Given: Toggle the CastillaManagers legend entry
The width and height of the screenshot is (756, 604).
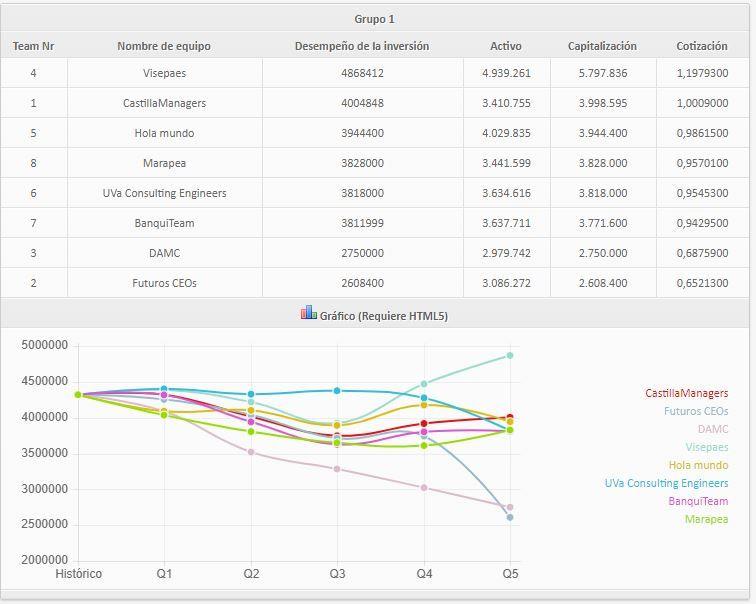Looking at the screenshot, I should point(686,393).
